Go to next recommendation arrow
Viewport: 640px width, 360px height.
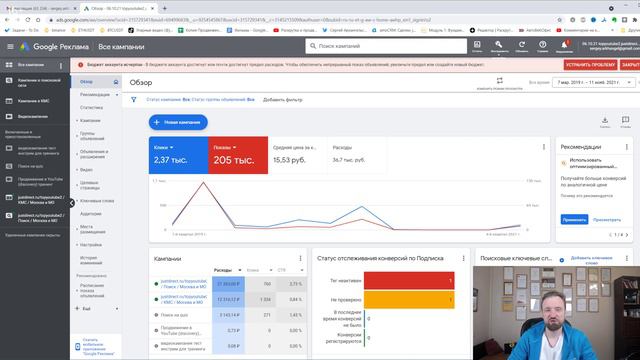point(627,235)
